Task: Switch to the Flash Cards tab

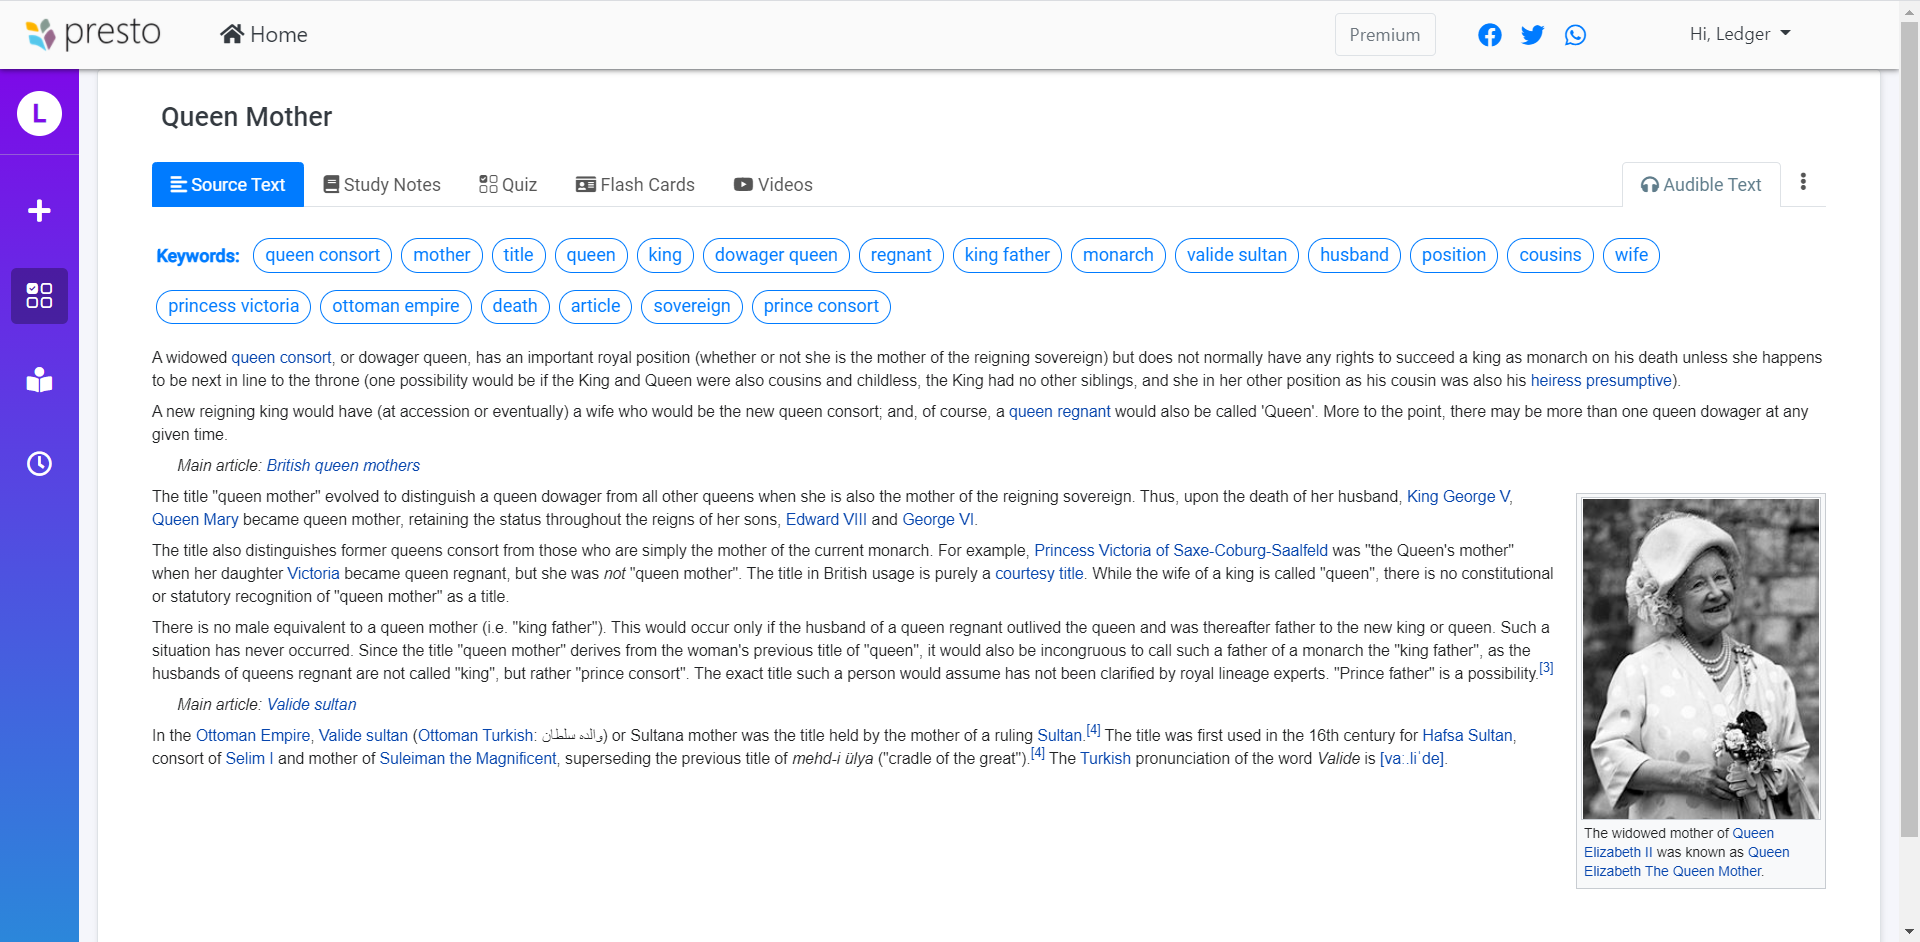Action: 635,185
